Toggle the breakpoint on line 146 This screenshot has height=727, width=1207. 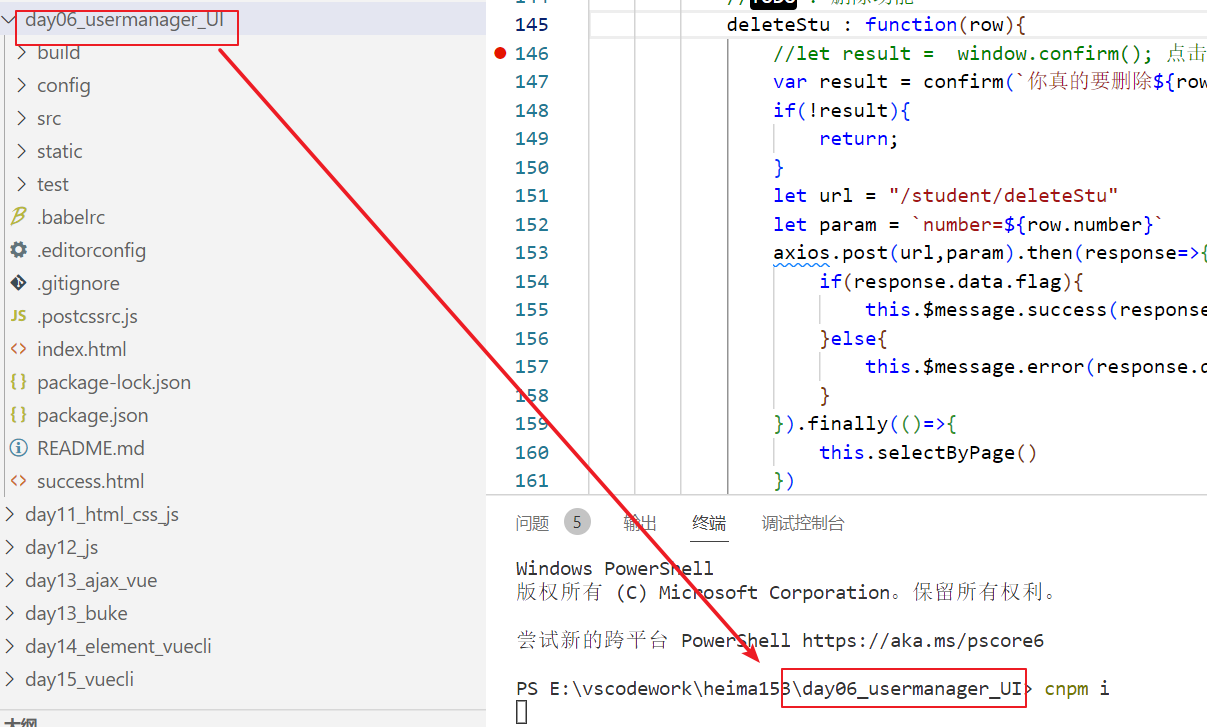(x=501, y=53)
